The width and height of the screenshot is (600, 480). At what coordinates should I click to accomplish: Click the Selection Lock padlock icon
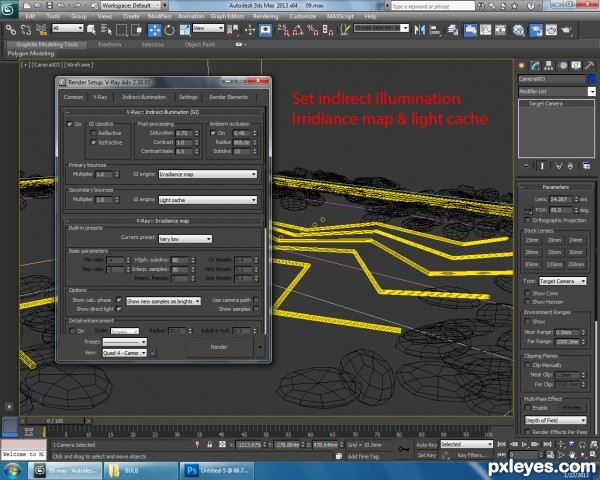[x=210, y=444]
